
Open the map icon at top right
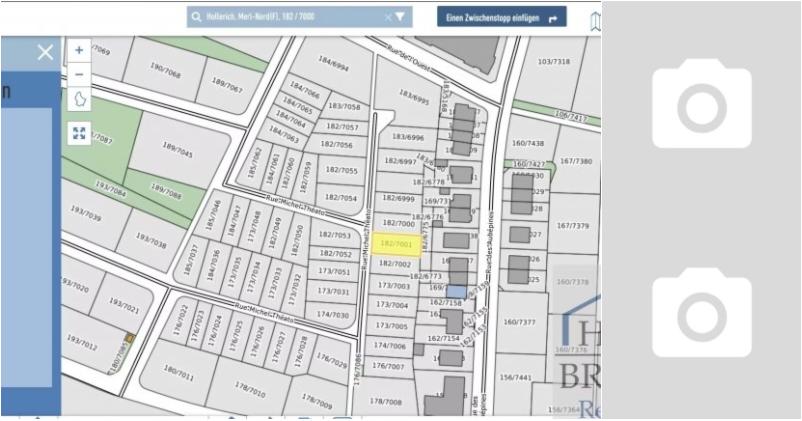click(x=595, y=19)
